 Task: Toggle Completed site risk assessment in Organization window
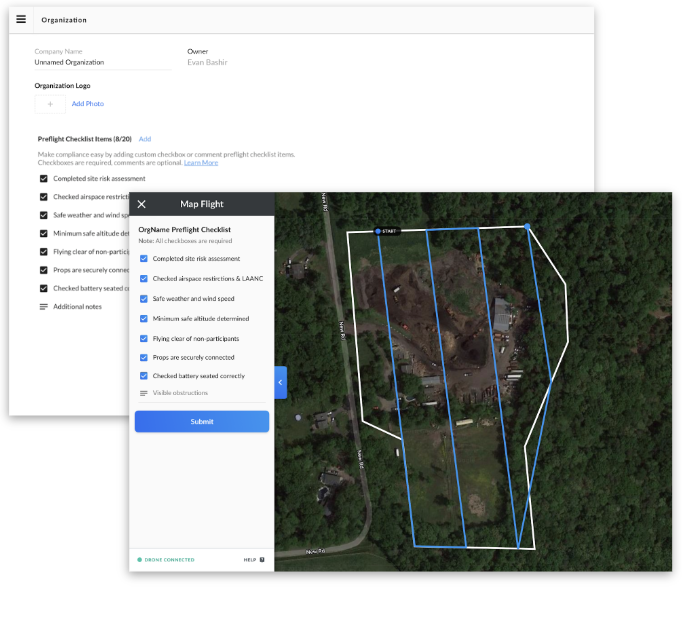pos(43,179)
